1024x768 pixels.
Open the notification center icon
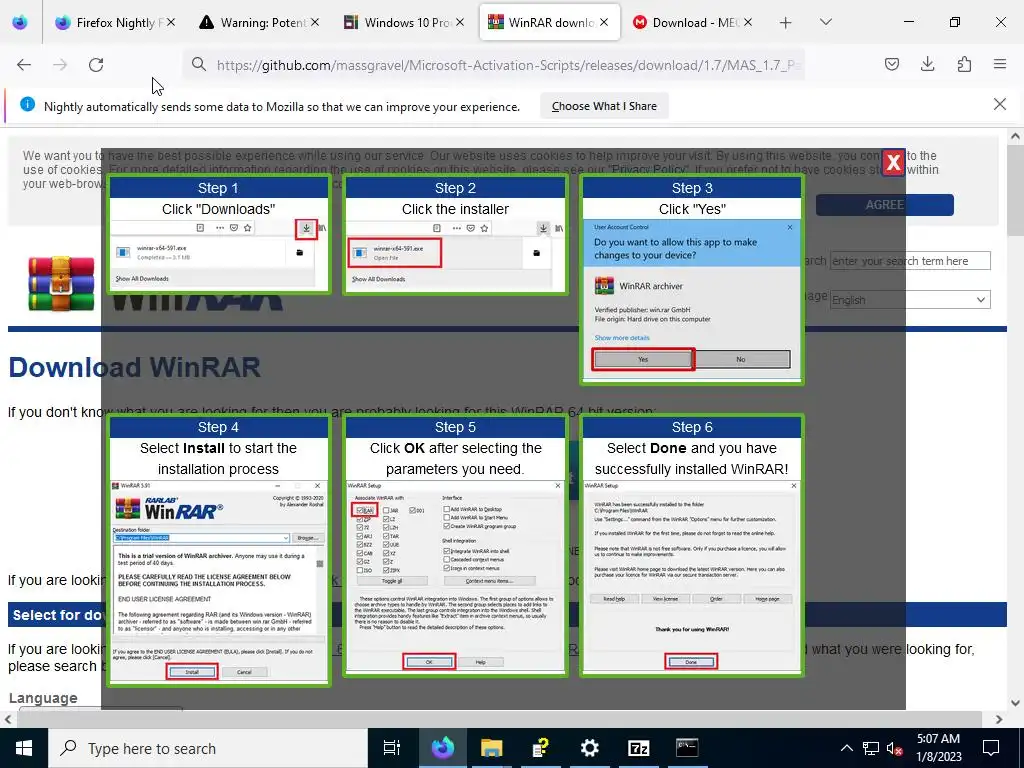(991, 748)
